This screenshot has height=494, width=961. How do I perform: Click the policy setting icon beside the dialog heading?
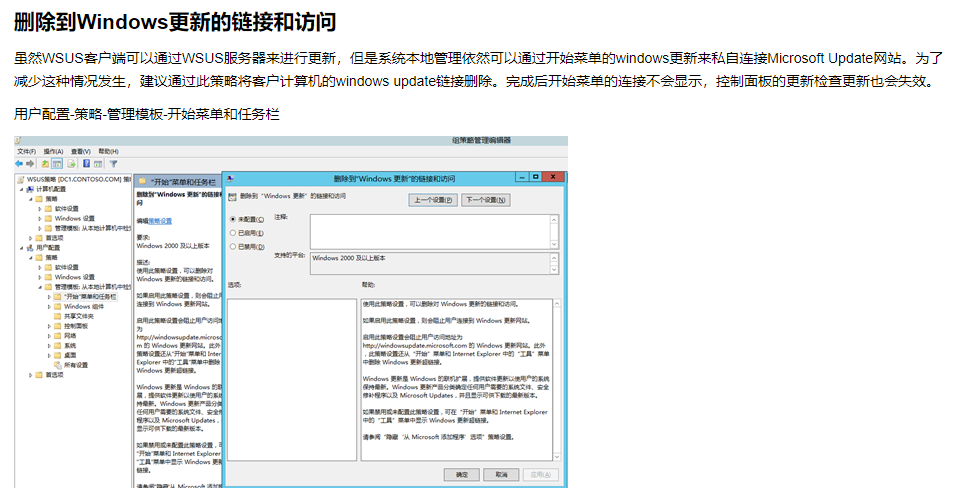[x=232, y=197]
